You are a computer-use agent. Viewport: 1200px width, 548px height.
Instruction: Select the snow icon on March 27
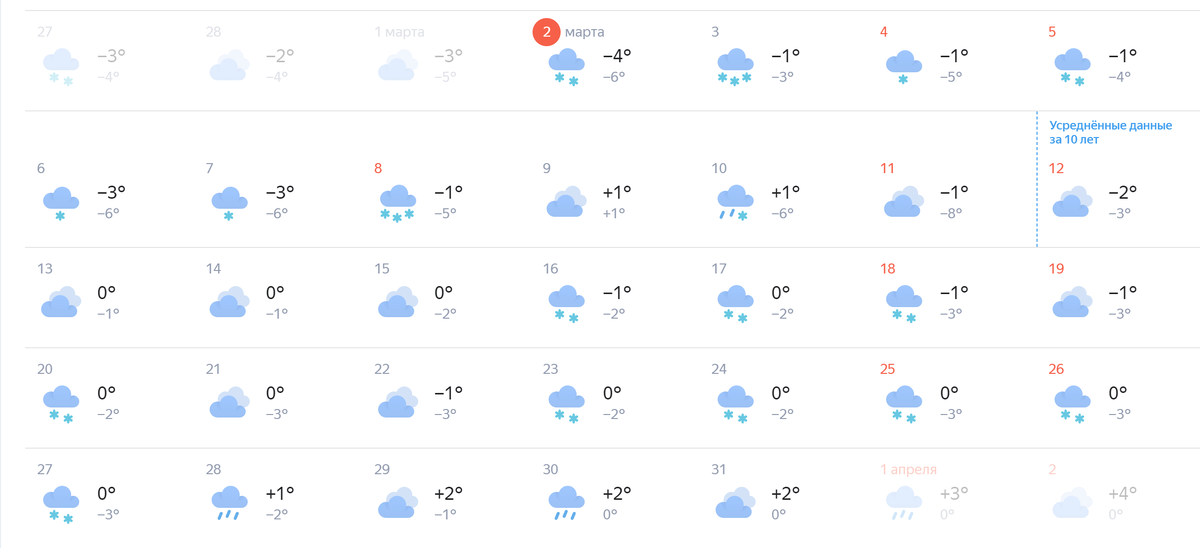[x=61, y=503]
